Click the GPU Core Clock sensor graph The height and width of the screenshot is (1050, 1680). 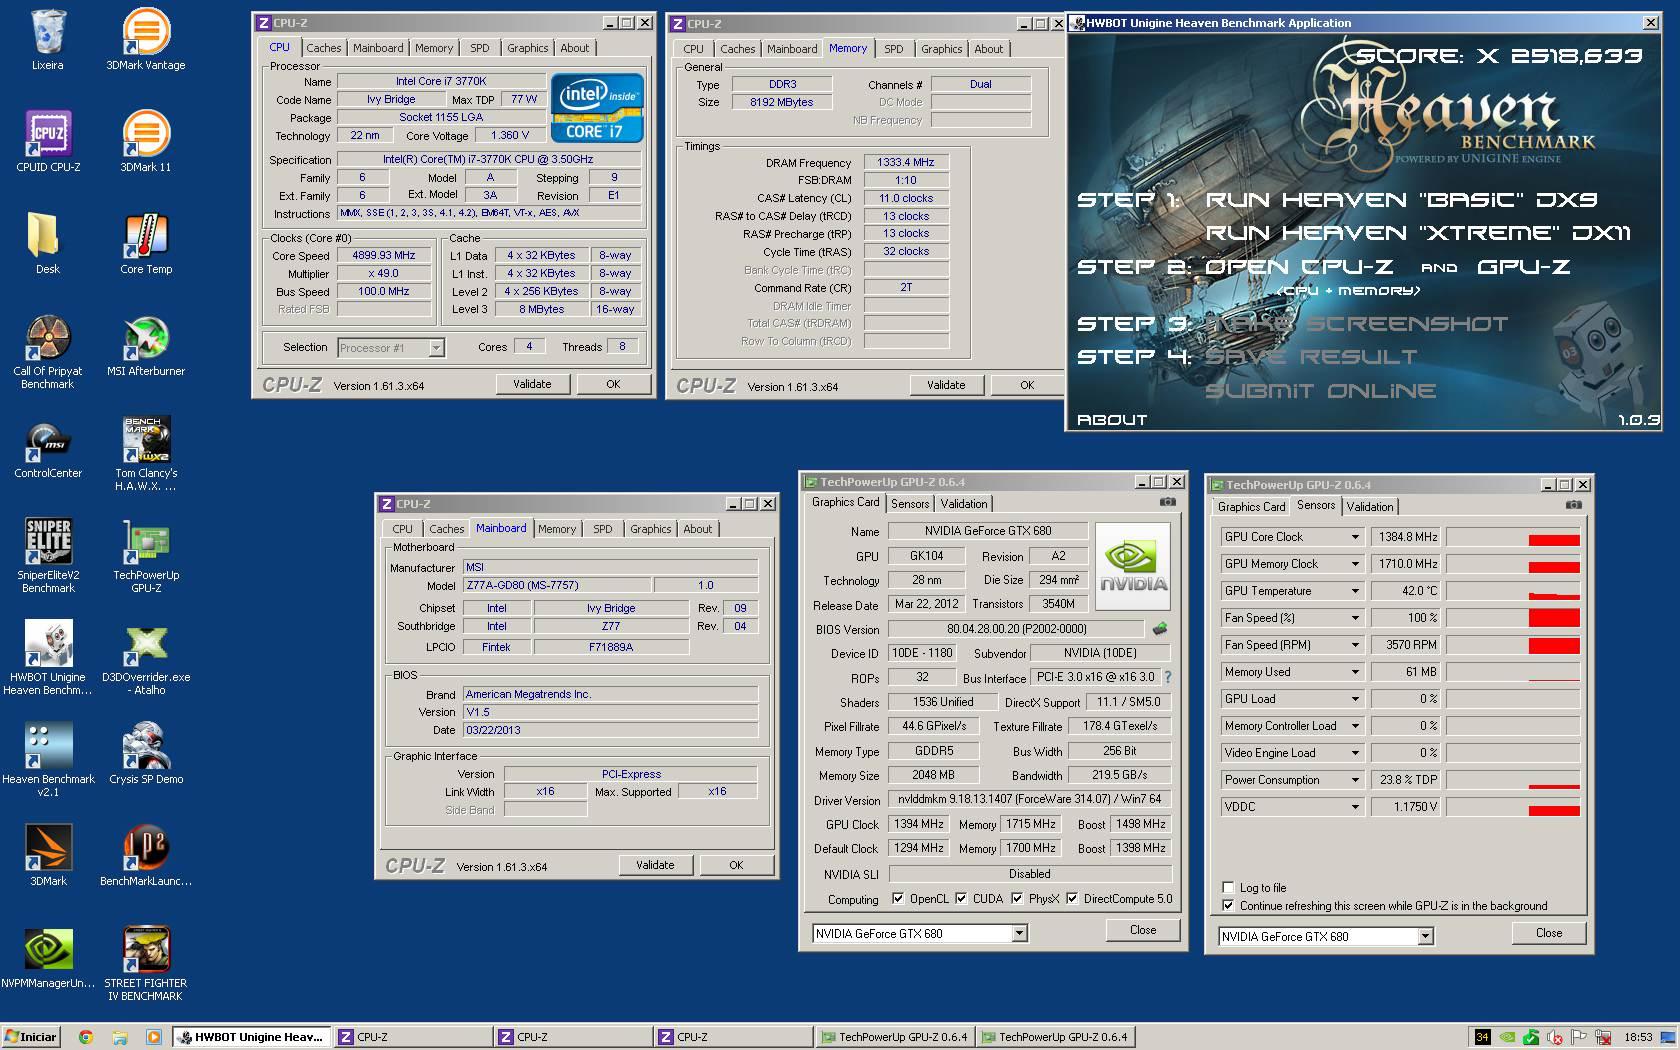pyautogui.click(x=1513, y=537)
